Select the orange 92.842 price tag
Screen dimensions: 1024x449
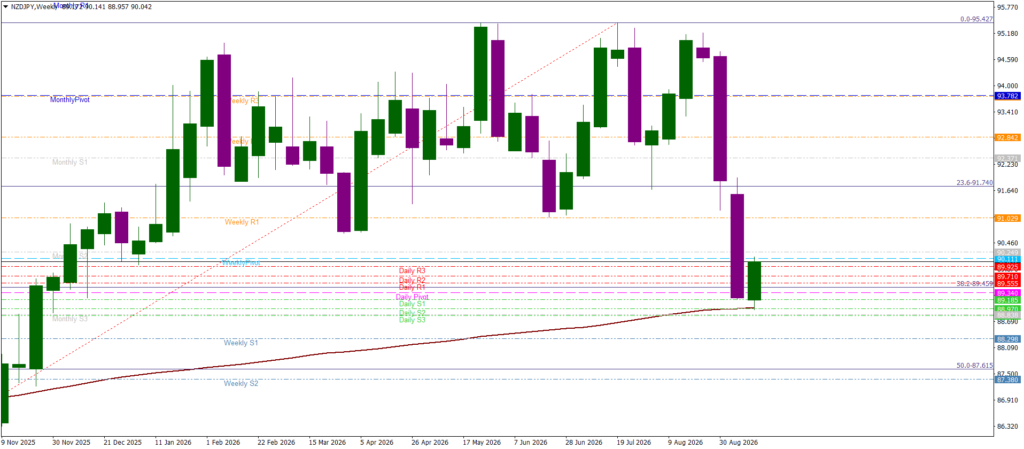pos(1007,138)
